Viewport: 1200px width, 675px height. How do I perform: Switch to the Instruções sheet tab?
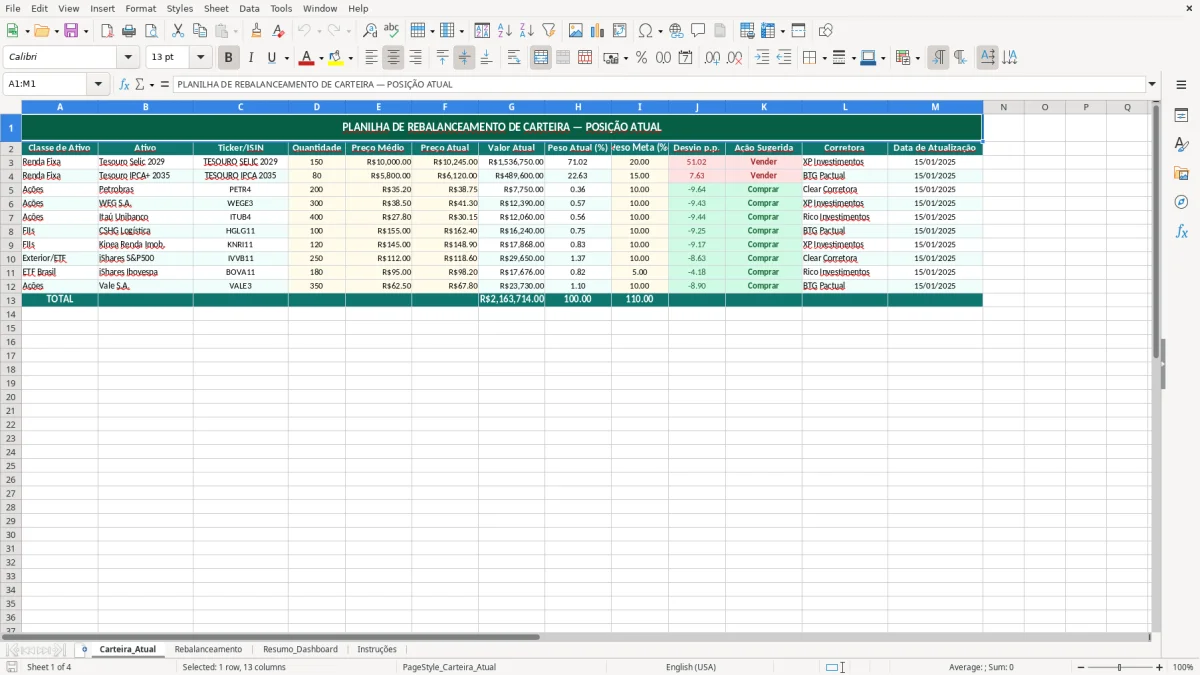point(377,649)
